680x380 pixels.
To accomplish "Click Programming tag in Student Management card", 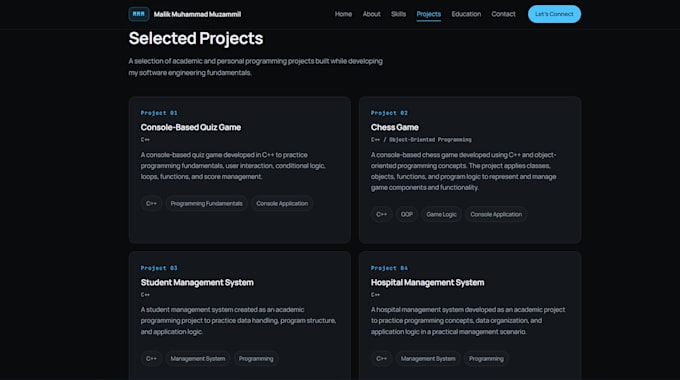I will tap(256, 359).
